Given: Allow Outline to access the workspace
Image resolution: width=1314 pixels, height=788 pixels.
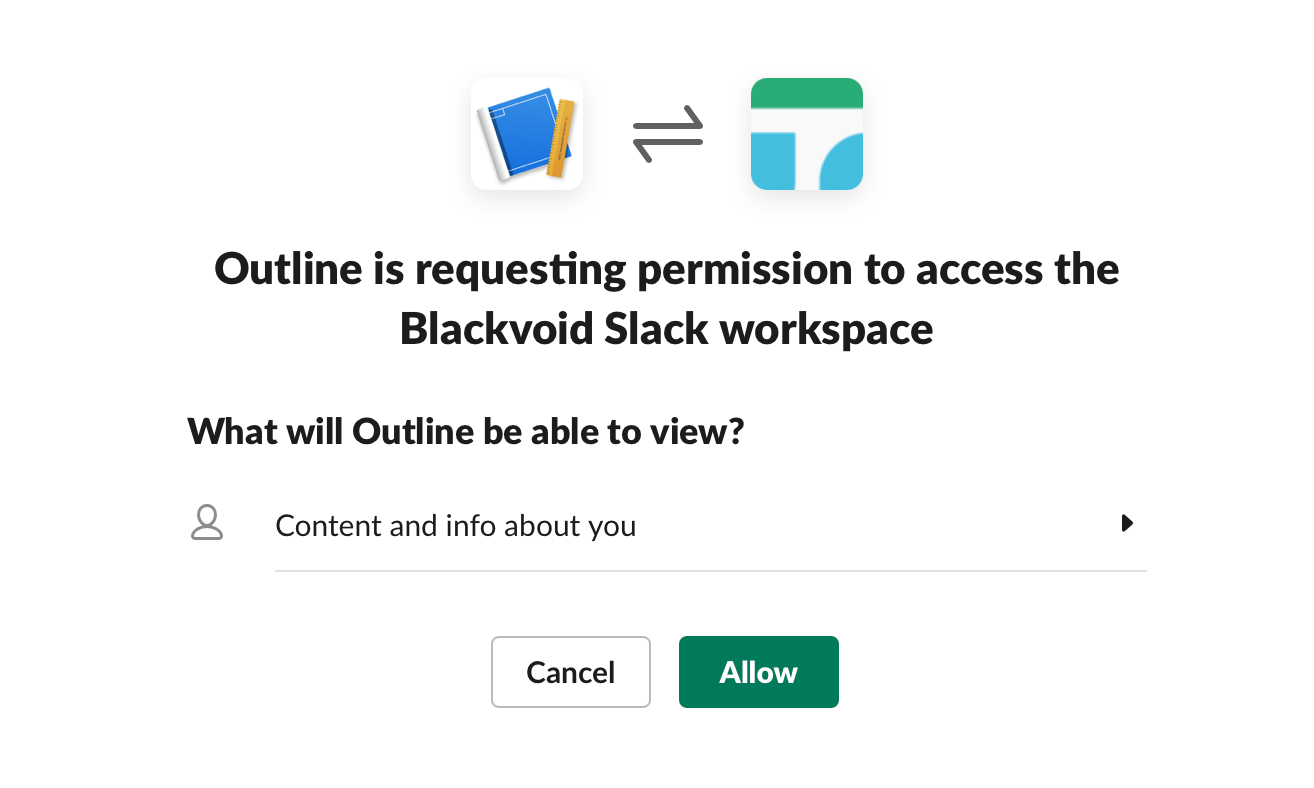Looking at the screenshot, I should (758, 672).
